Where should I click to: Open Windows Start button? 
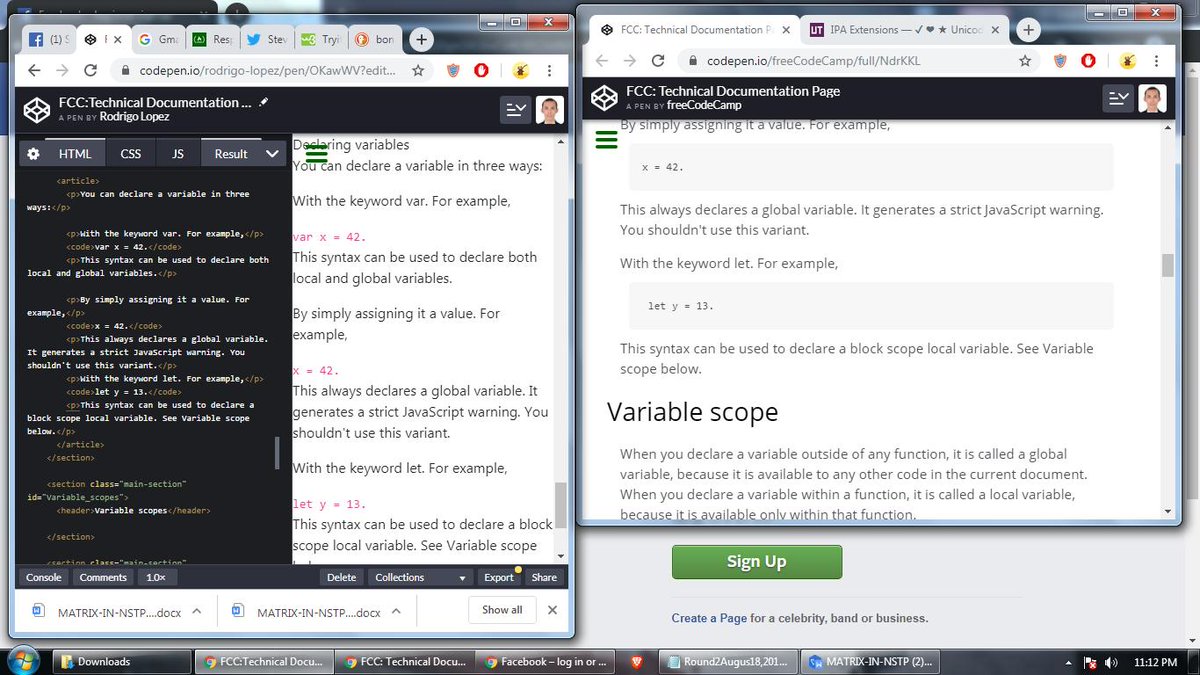pos(23,661)
